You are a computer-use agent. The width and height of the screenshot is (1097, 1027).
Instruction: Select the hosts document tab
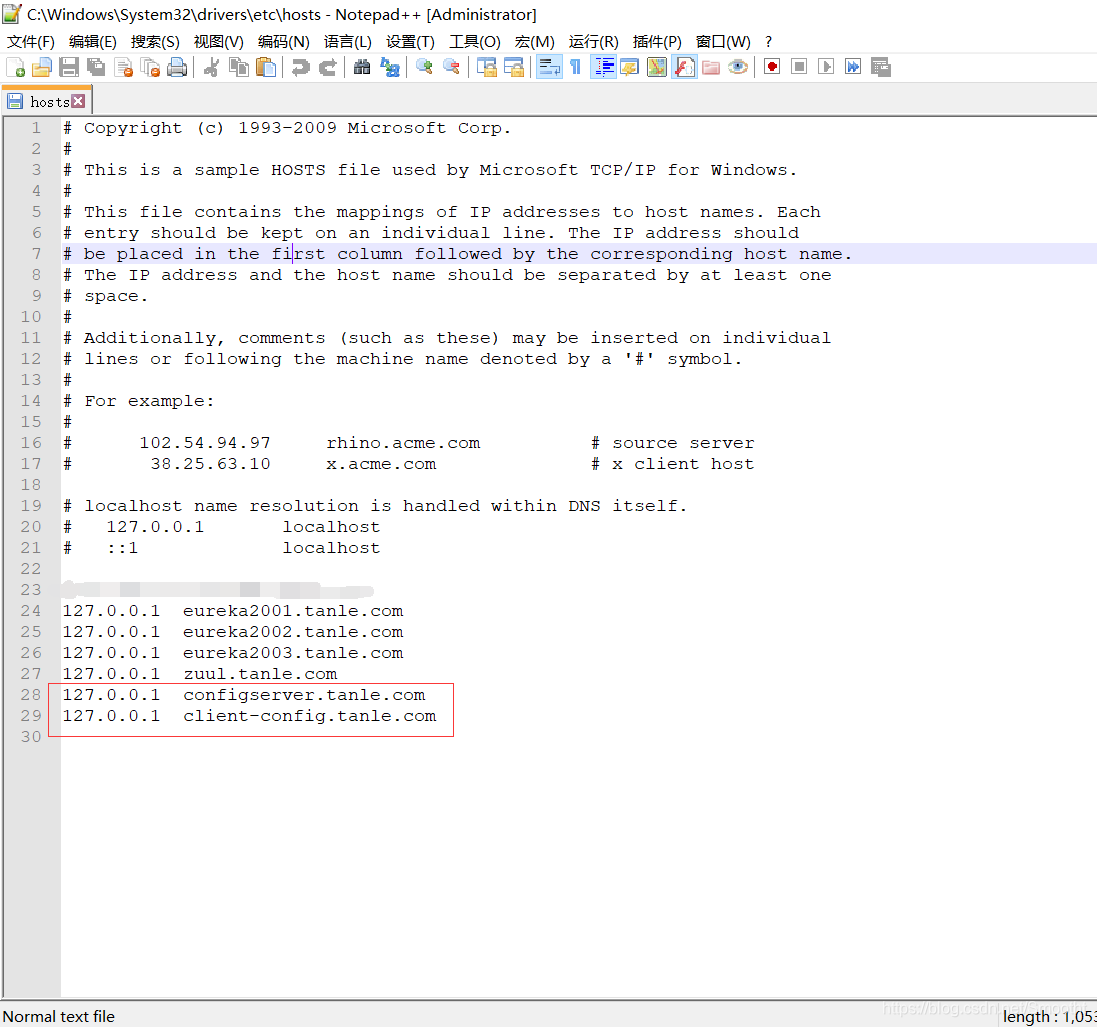coord(46,101)
